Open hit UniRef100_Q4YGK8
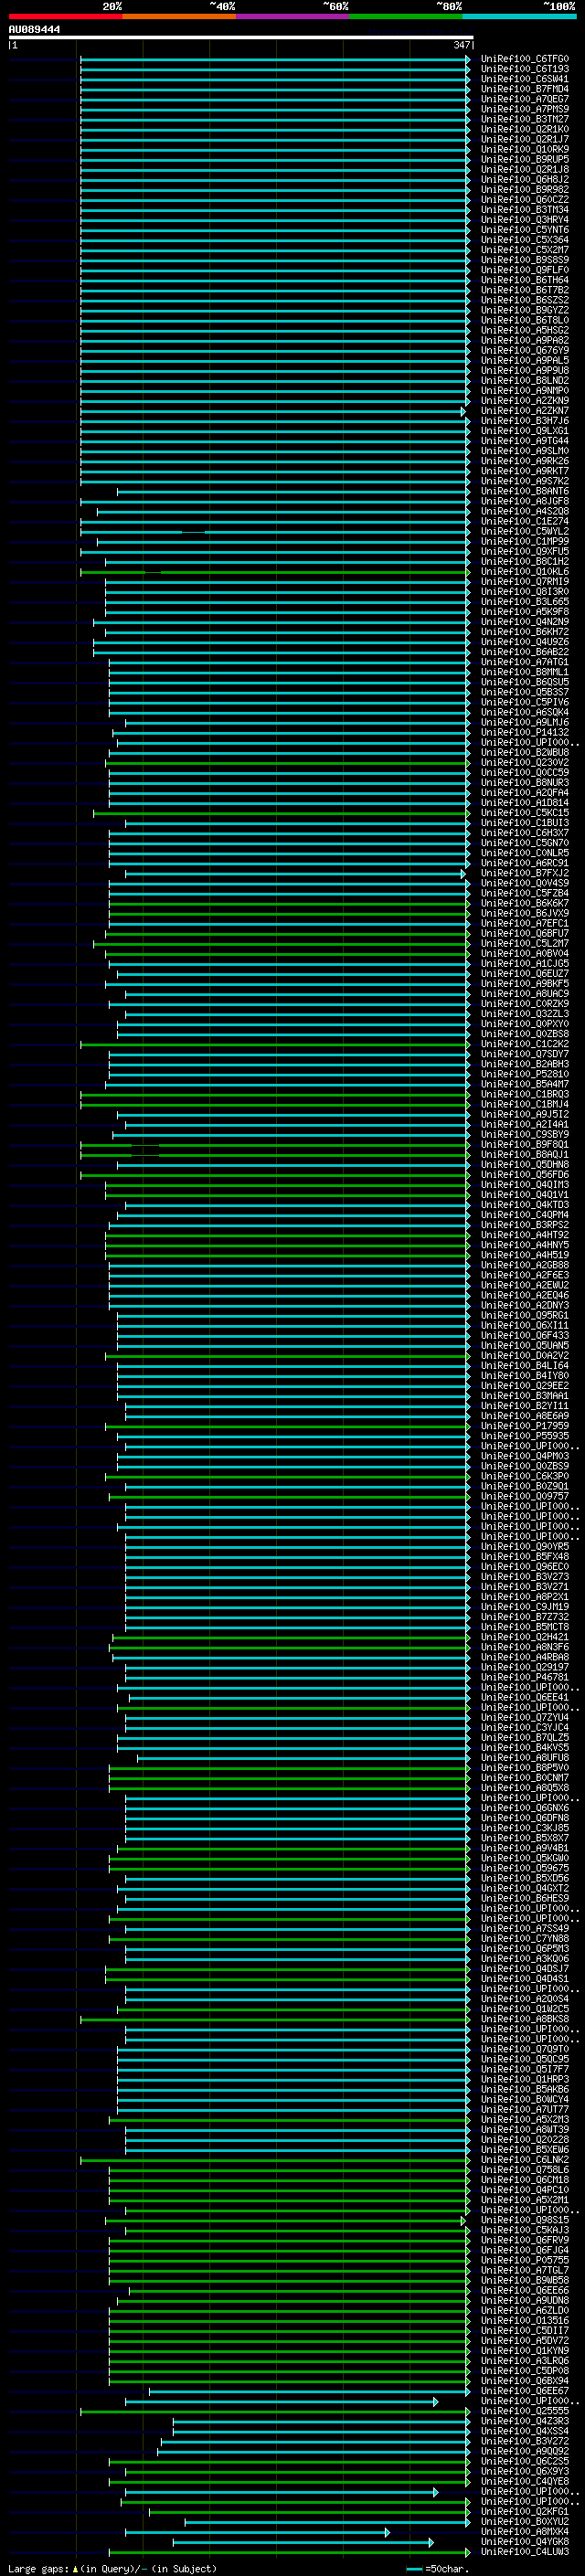The width and height of the screenshot is (585, 2576). [x=525, y=2541]
